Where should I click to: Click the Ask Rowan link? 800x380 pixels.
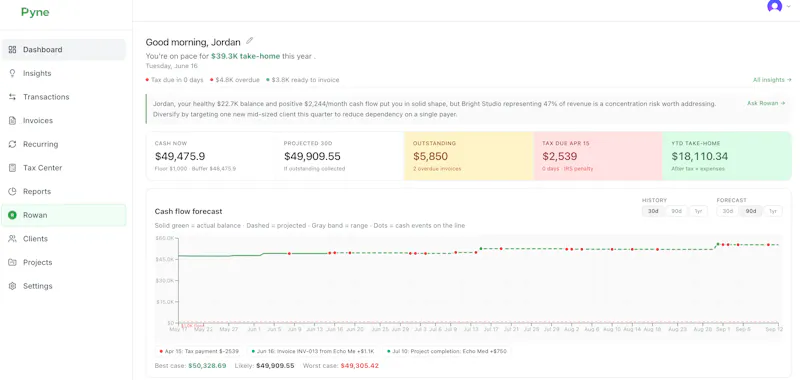766,103
